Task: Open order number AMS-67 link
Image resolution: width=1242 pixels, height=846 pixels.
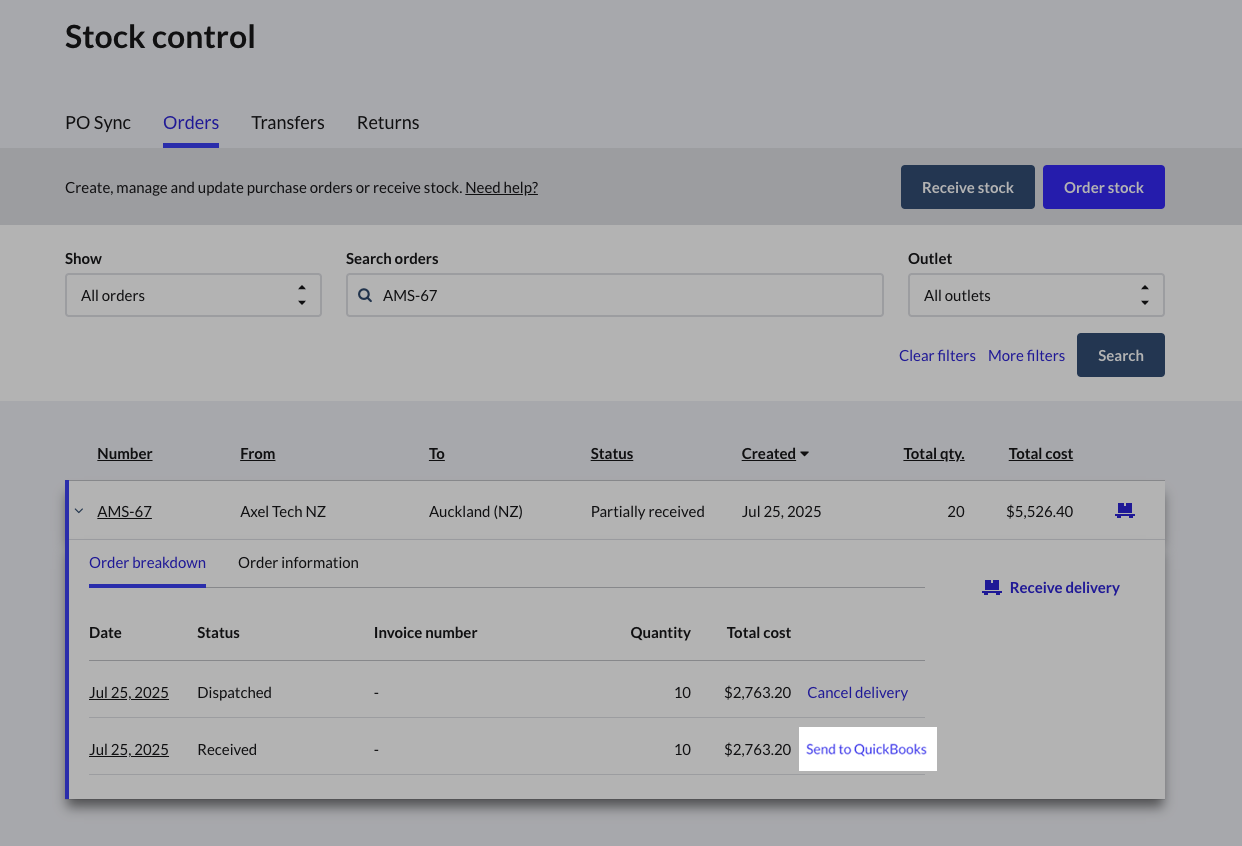Action: [x=124, y=511]
